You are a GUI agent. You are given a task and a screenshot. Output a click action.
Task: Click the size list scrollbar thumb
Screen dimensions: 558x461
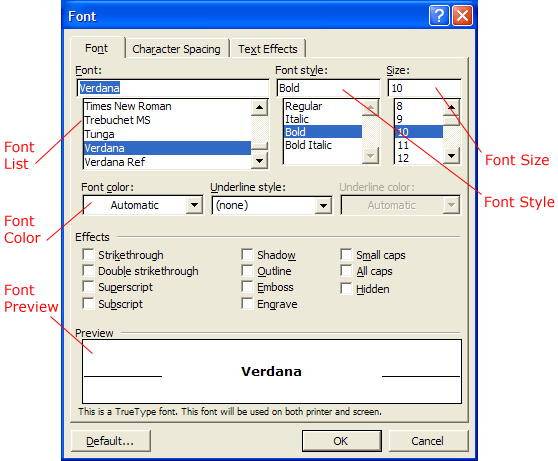click(x=452, y=121)
